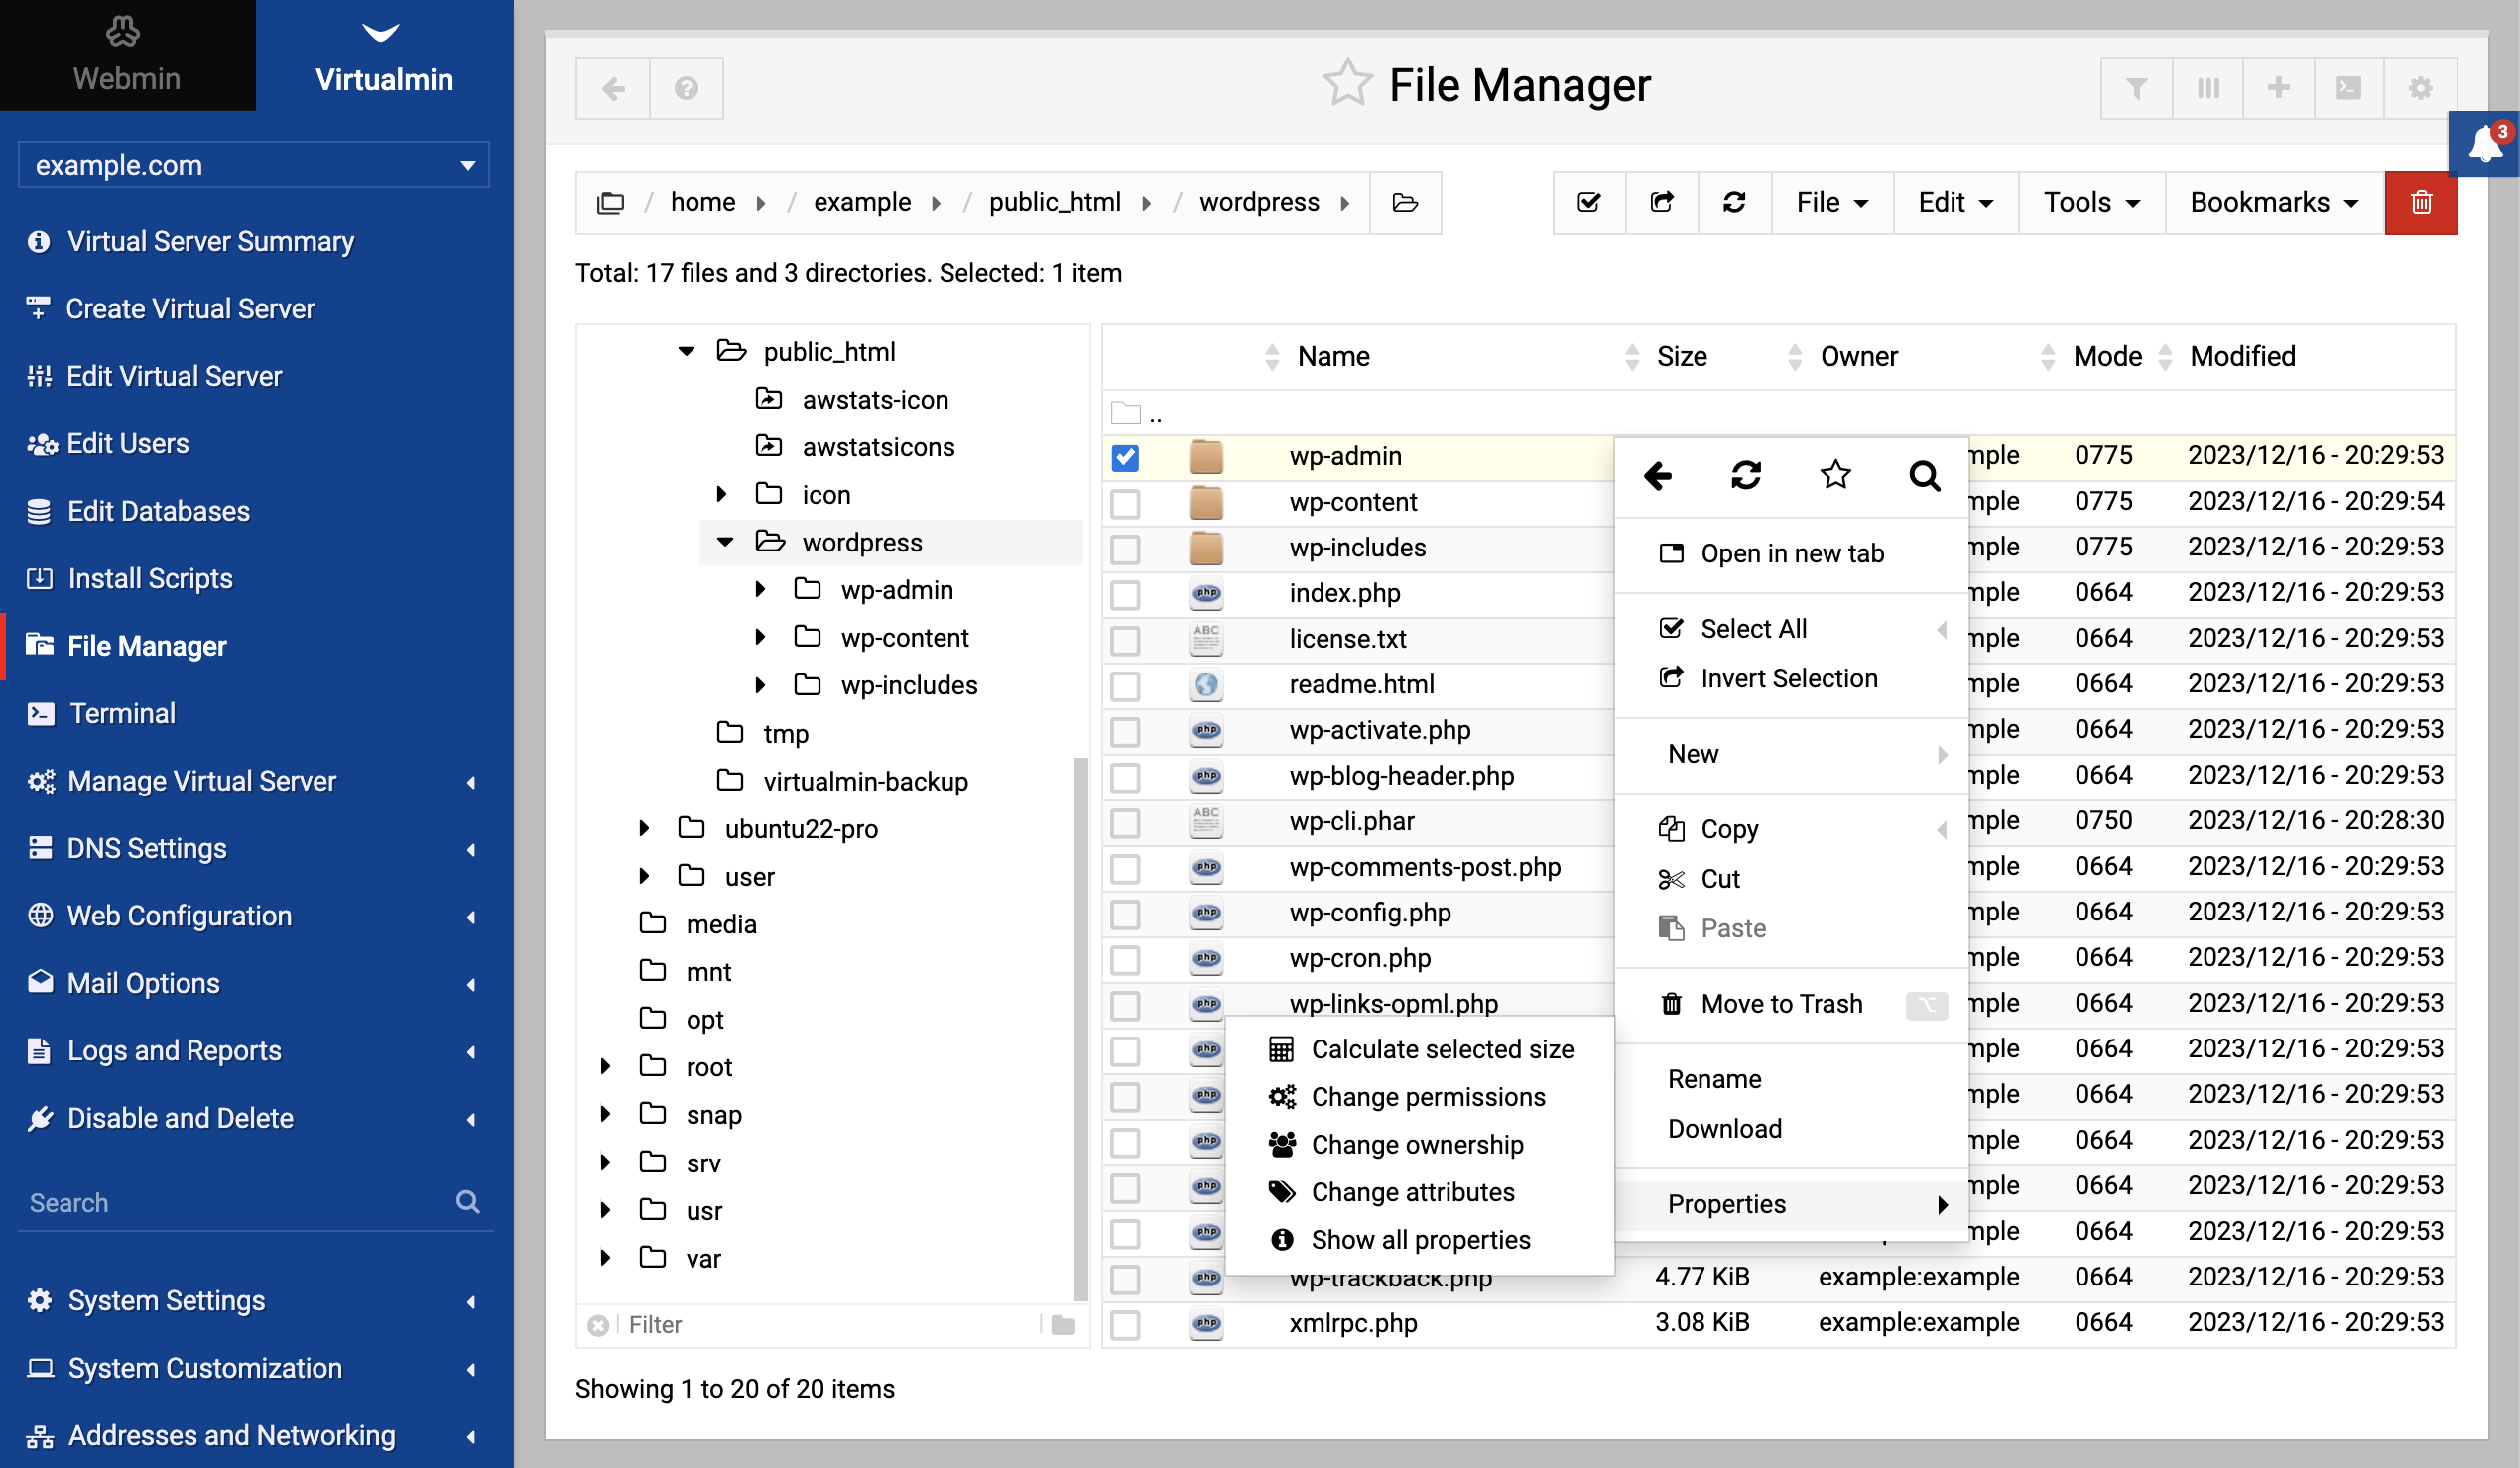Open the Bookmarks dropdown menu
The height and width of the screenshot is (1468, 2520).
[x=2274, y=203]
